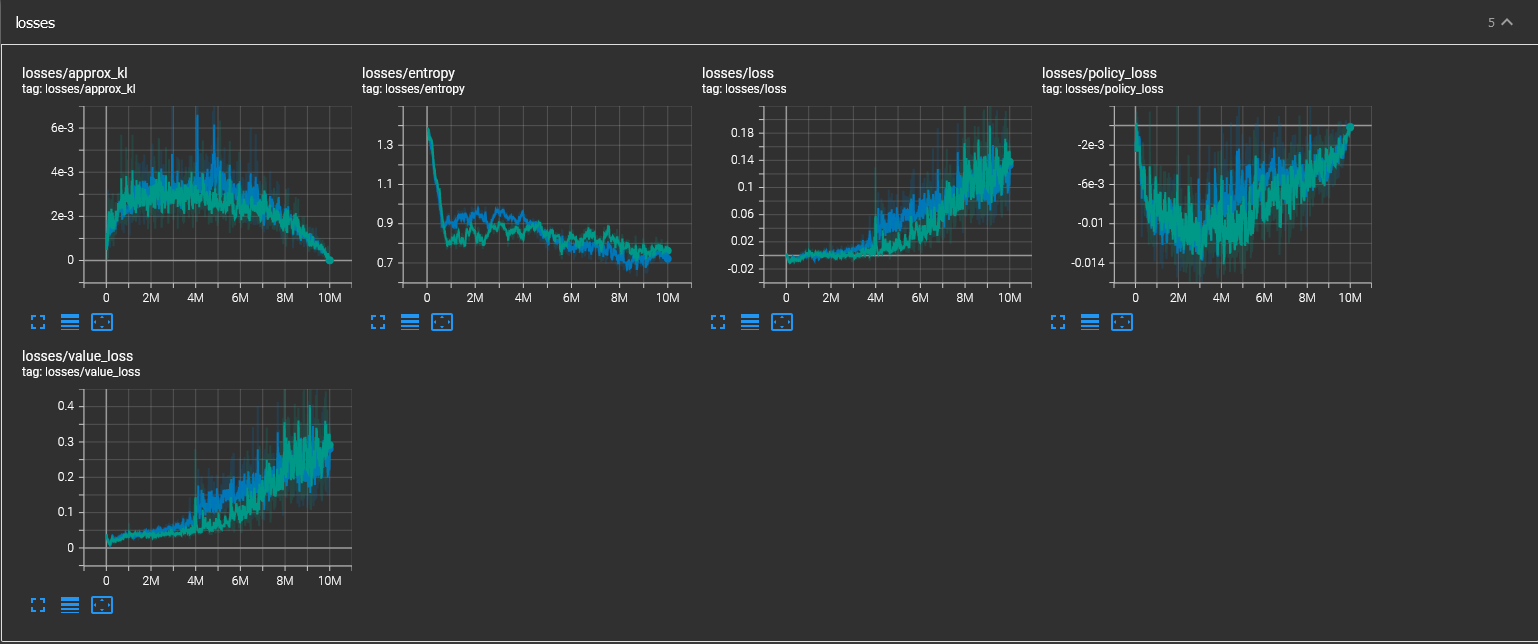Click the losses/approx_kl chart title
Screen dimensions: 1538x644
tap(75, 73)
